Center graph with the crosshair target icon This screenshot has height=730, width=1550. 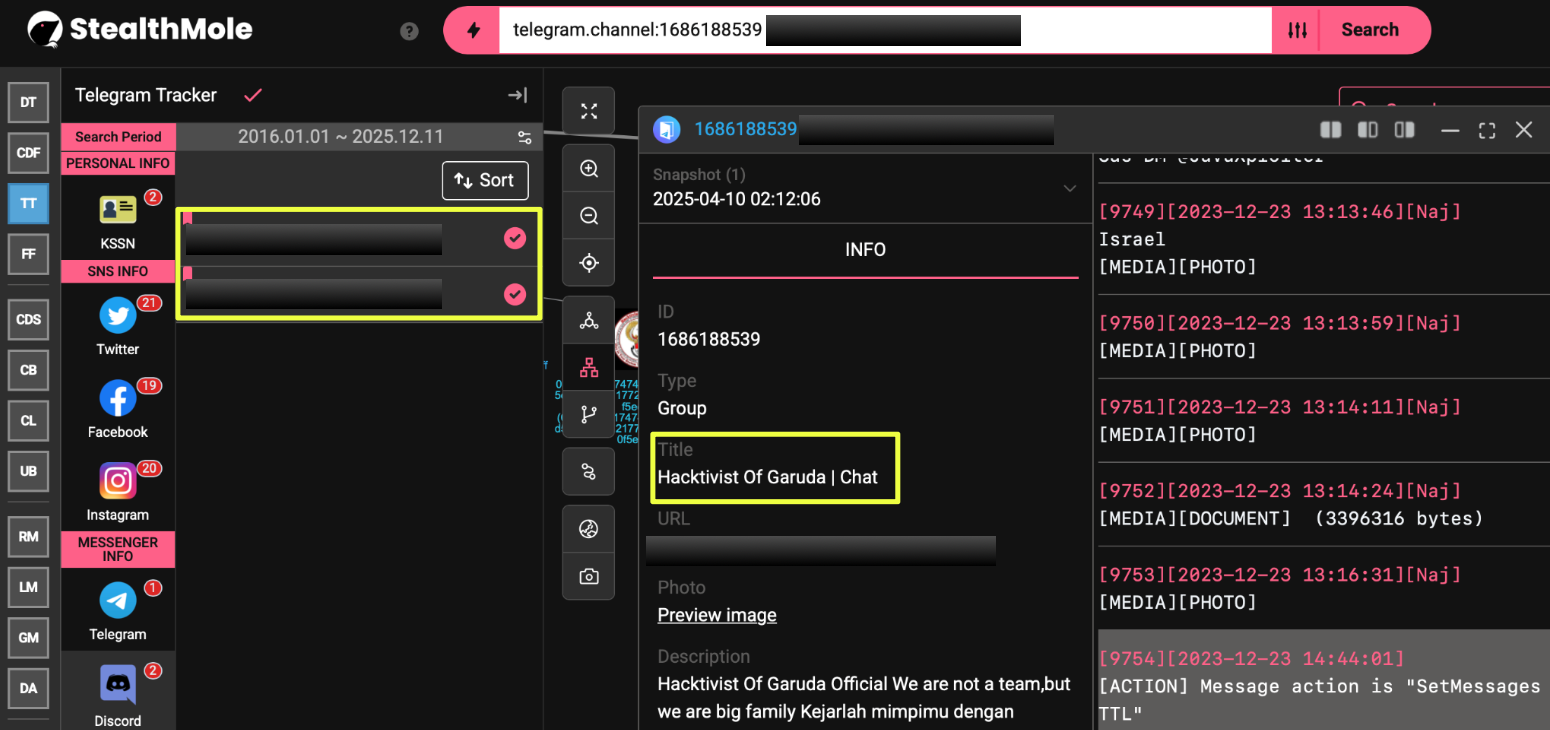coord(589,263)
